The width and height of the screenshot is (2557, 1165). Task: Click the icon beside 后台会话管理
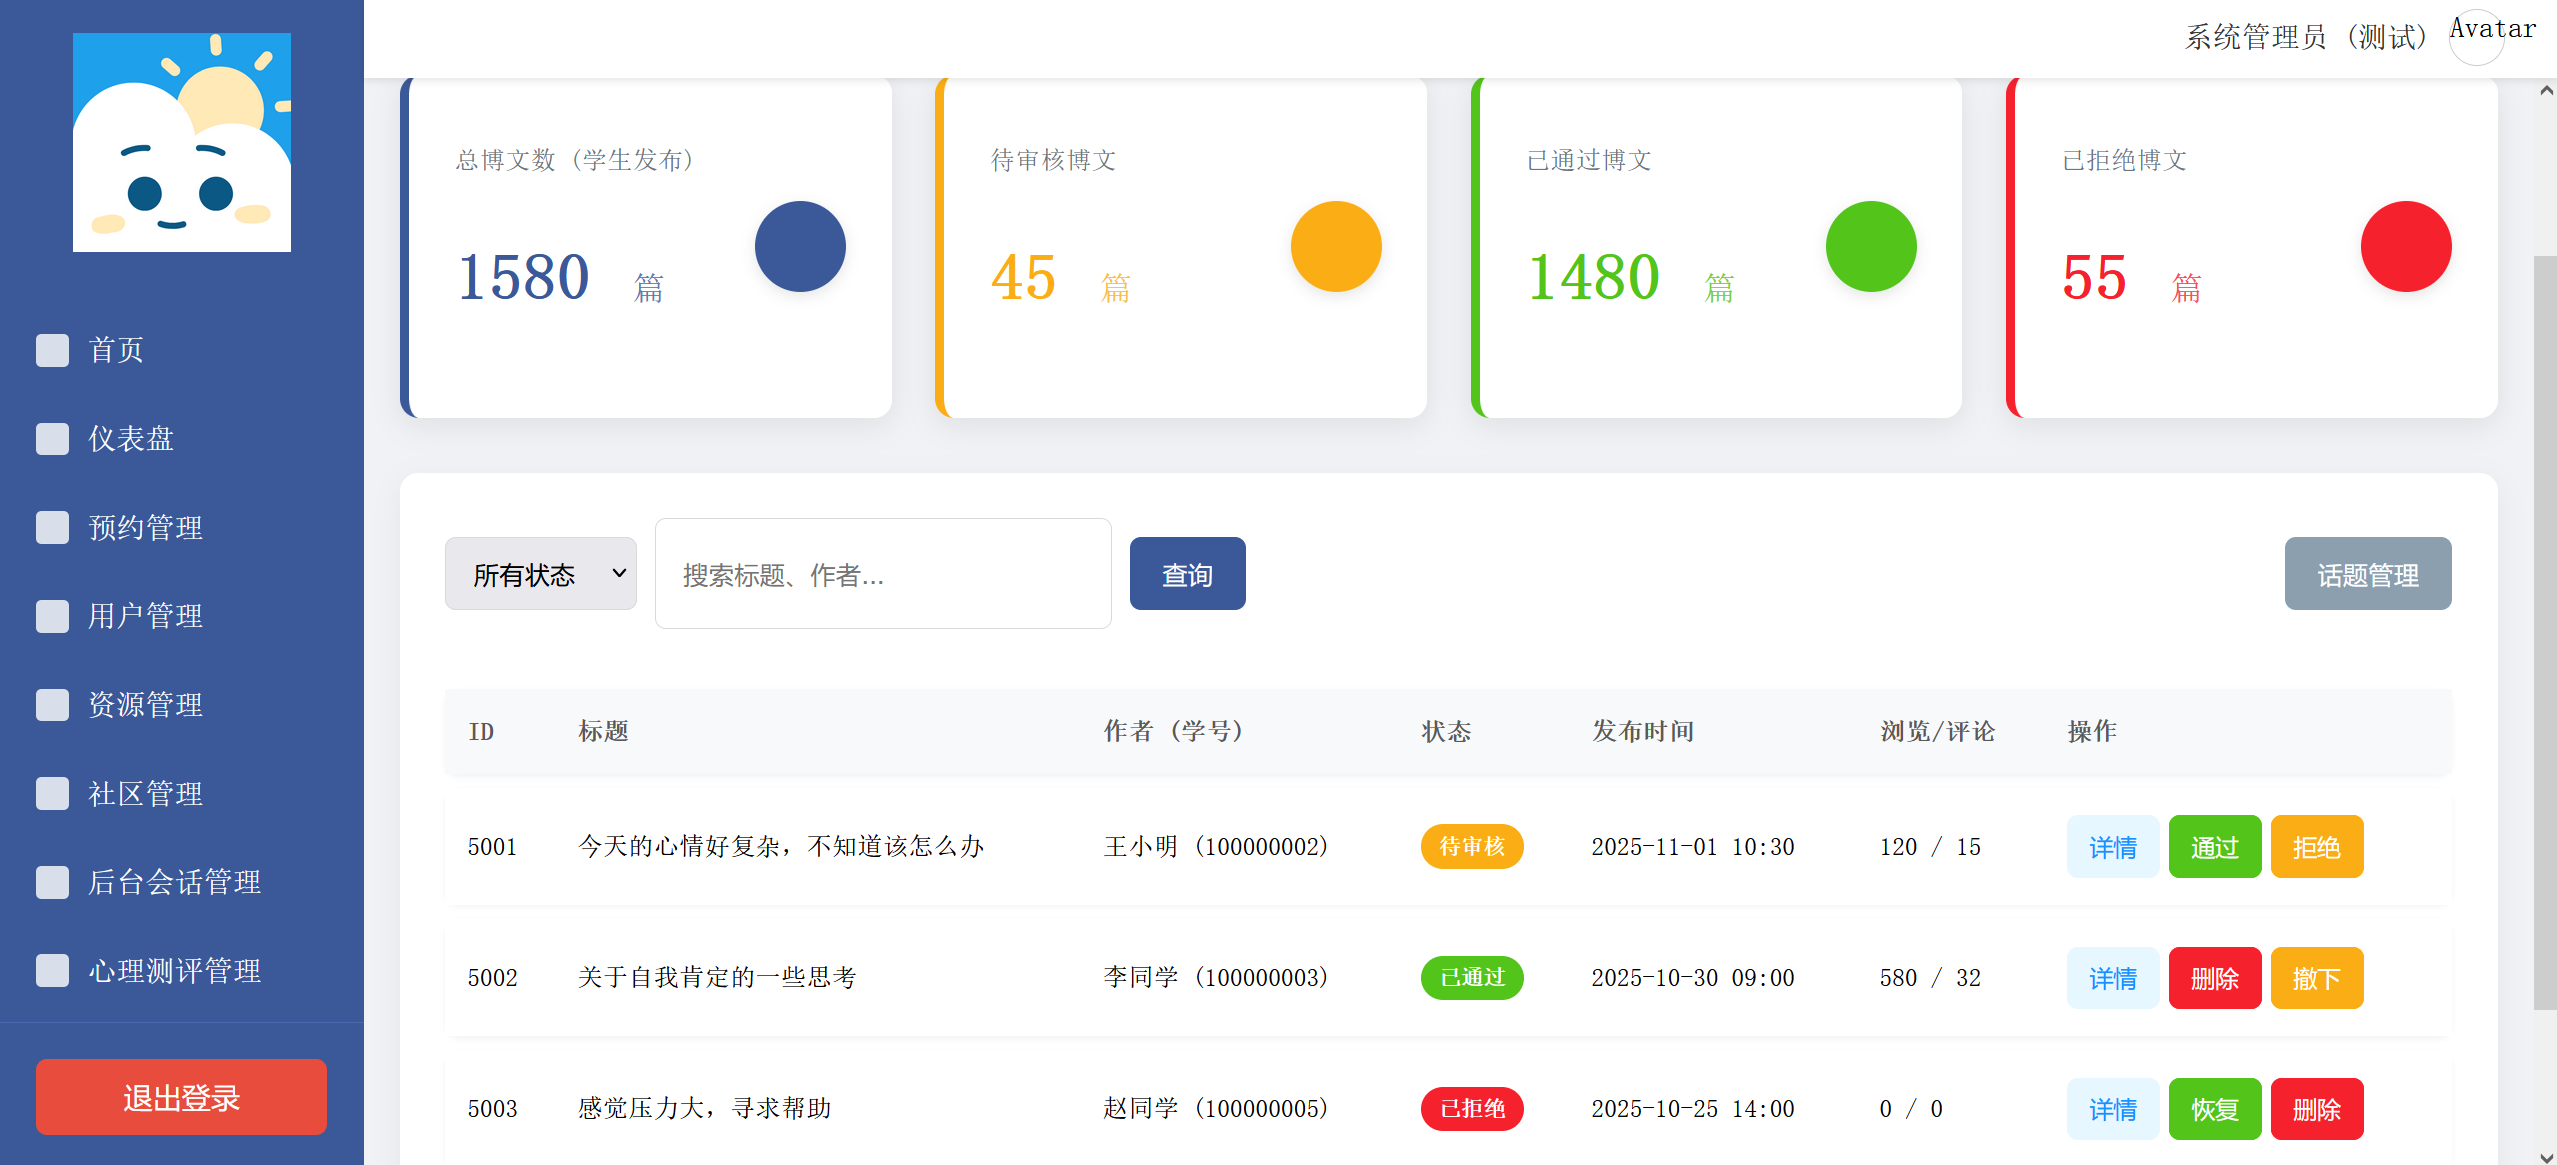point(52,882)
